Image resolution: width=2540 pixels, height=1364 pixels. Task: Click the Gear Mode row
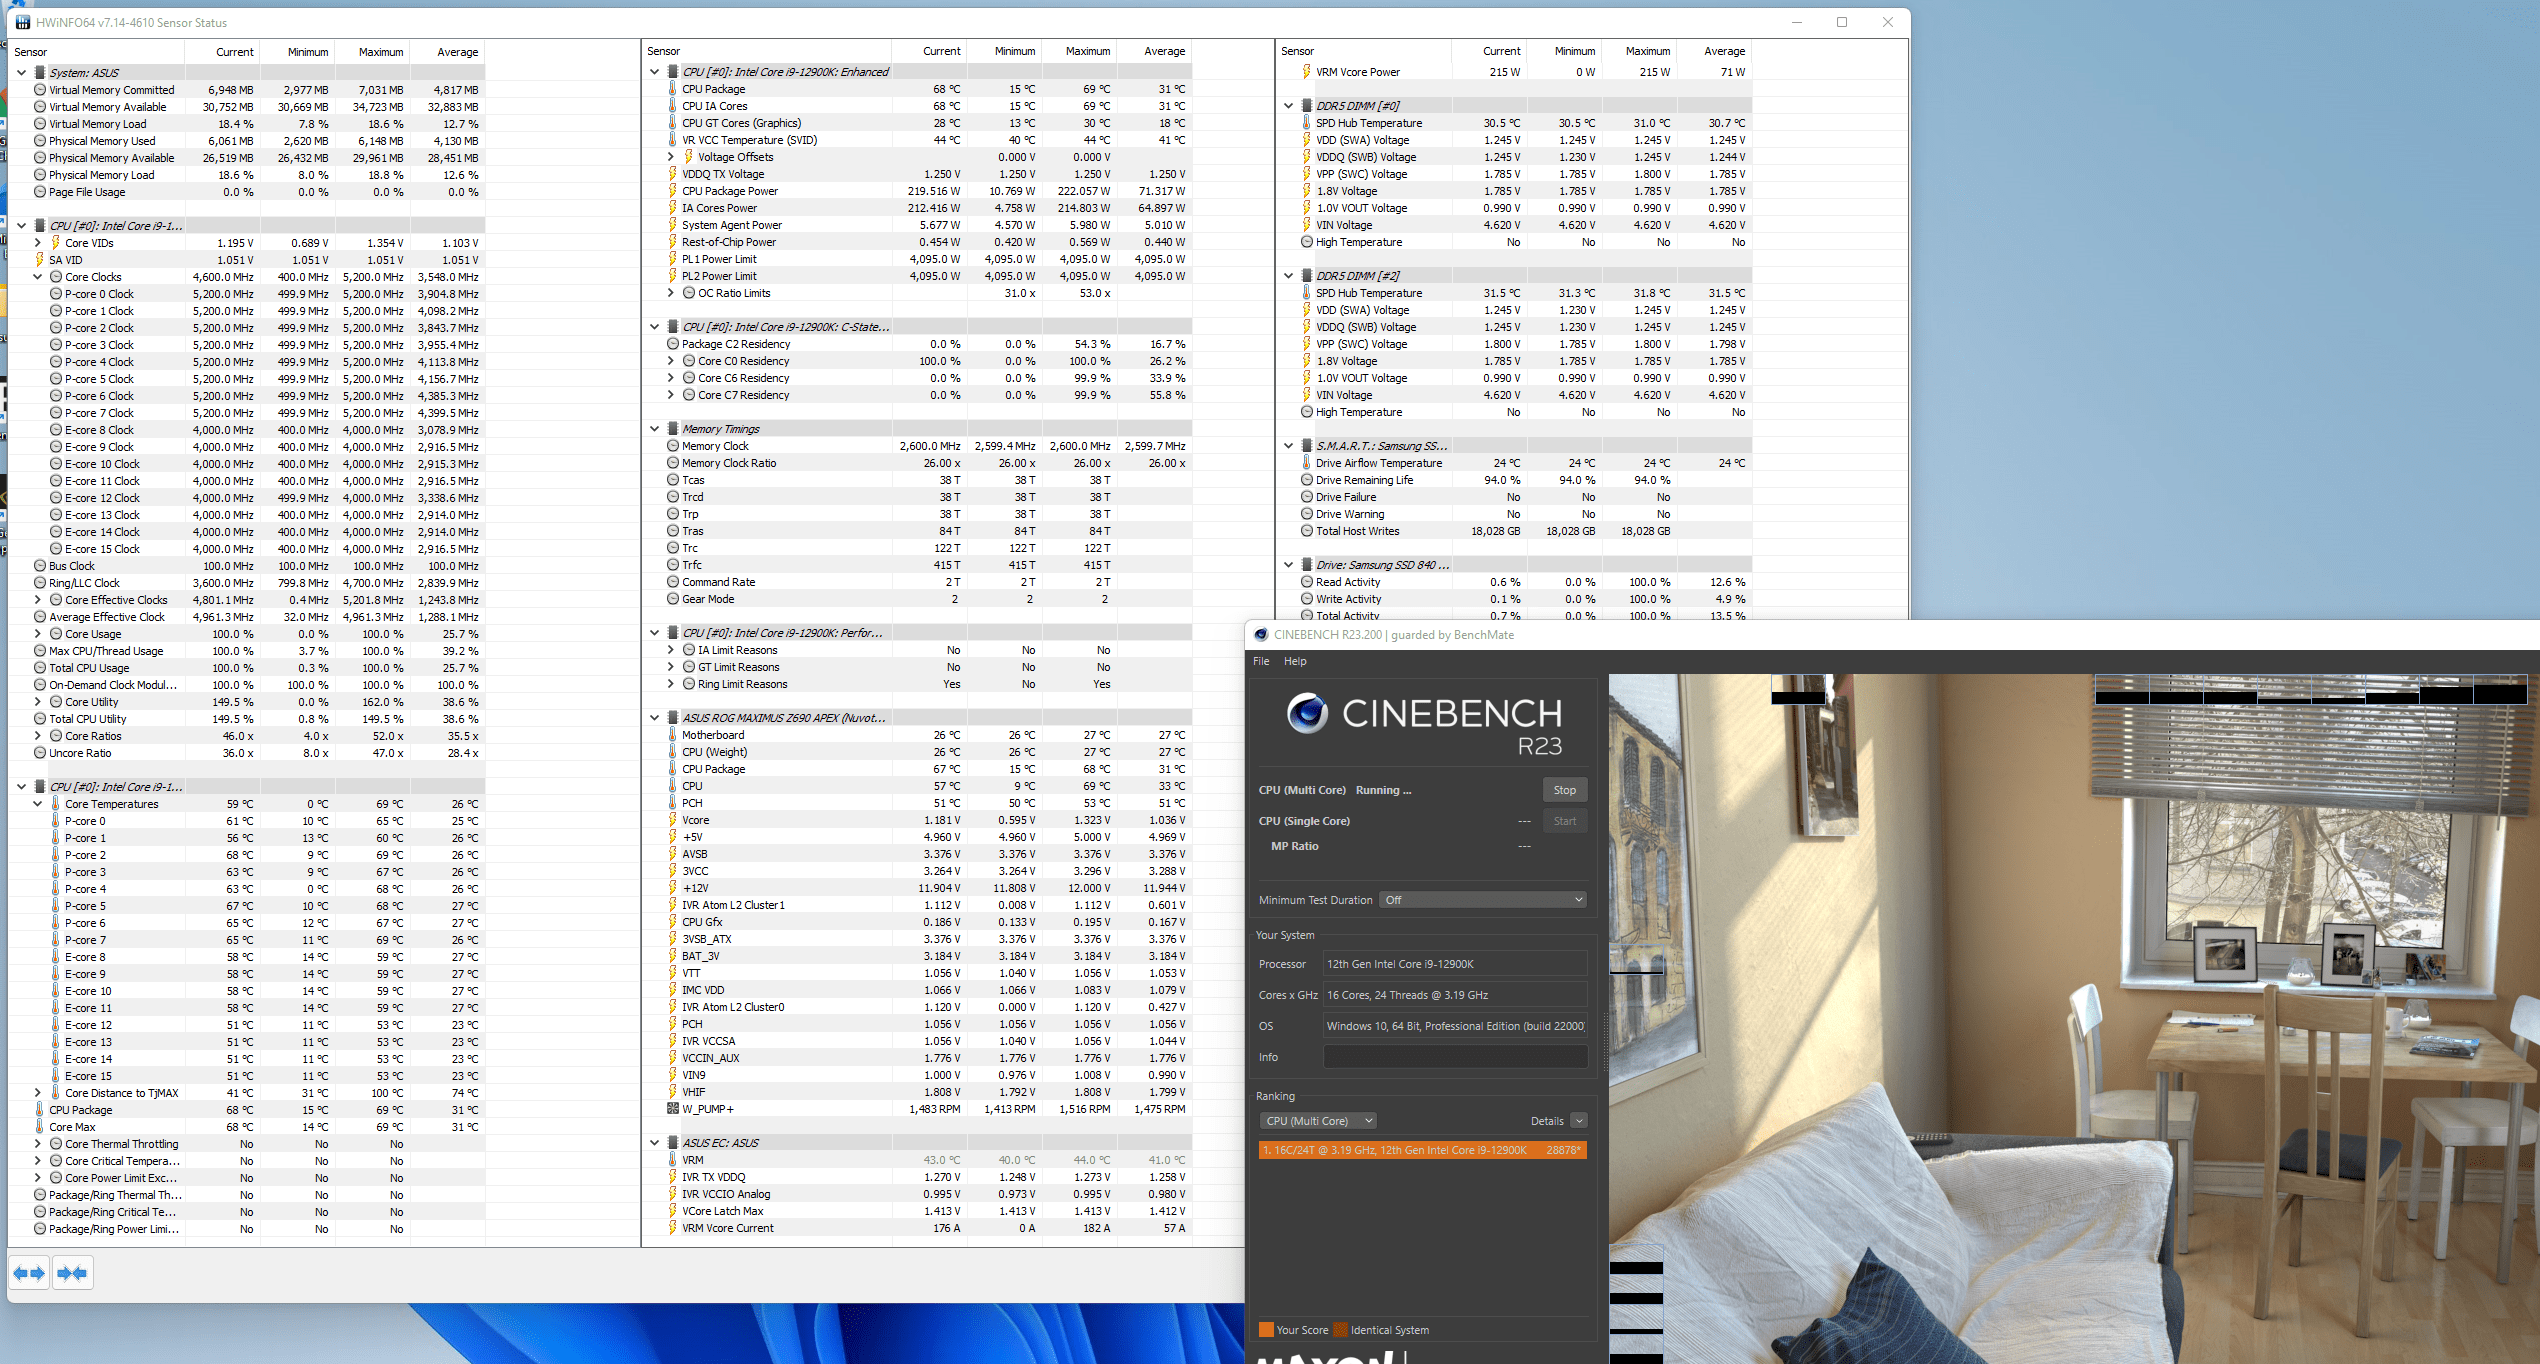point(919,599)
